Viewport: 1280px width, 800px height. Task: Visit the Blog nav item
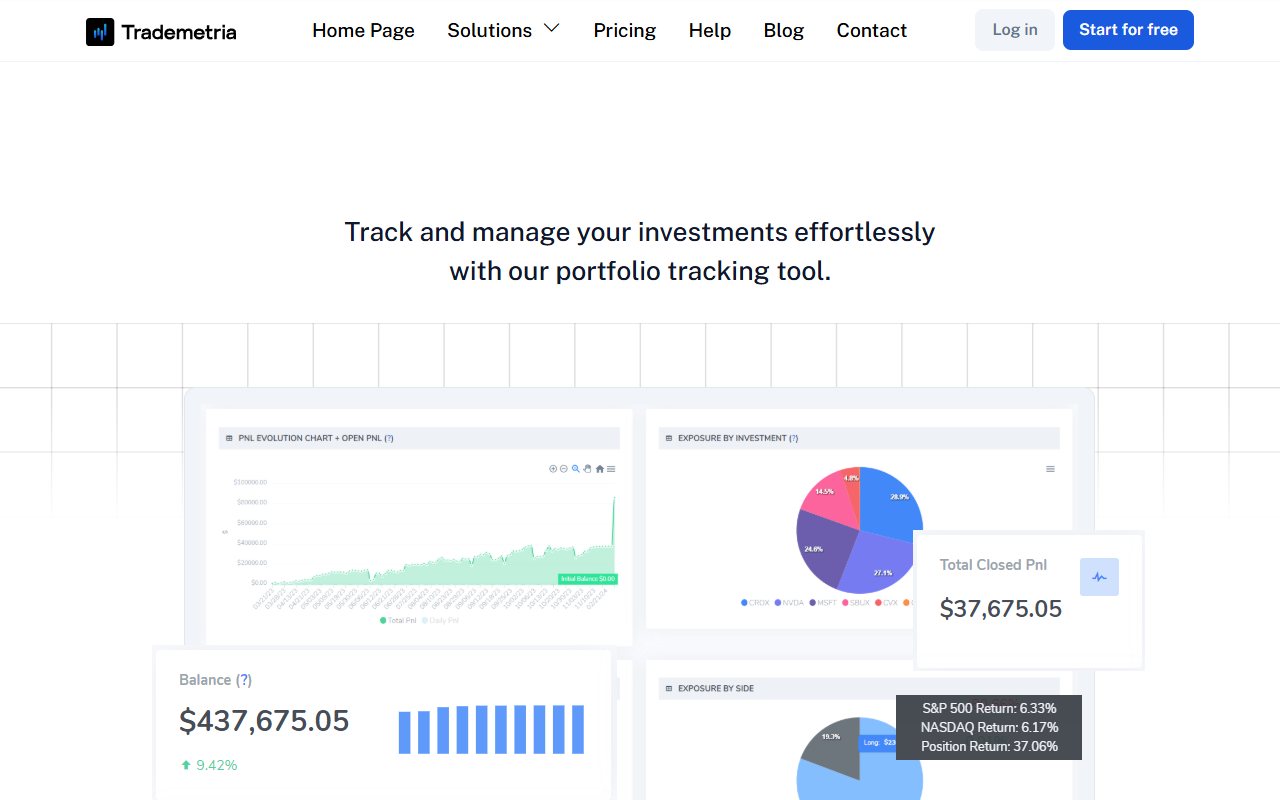[784, 30]
